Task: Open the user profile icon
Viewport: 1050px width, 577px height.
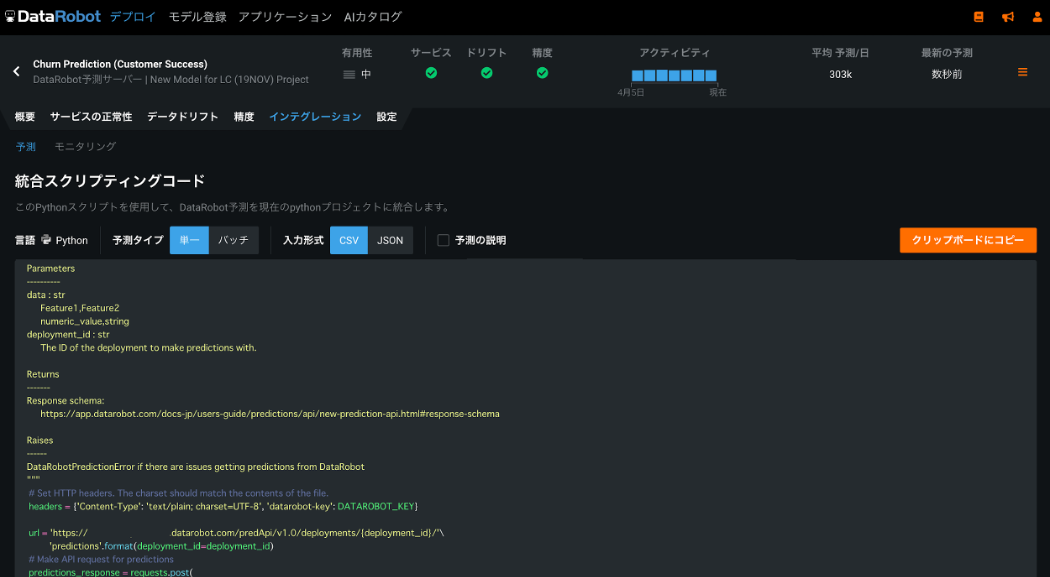Action: coord(1037,17)
